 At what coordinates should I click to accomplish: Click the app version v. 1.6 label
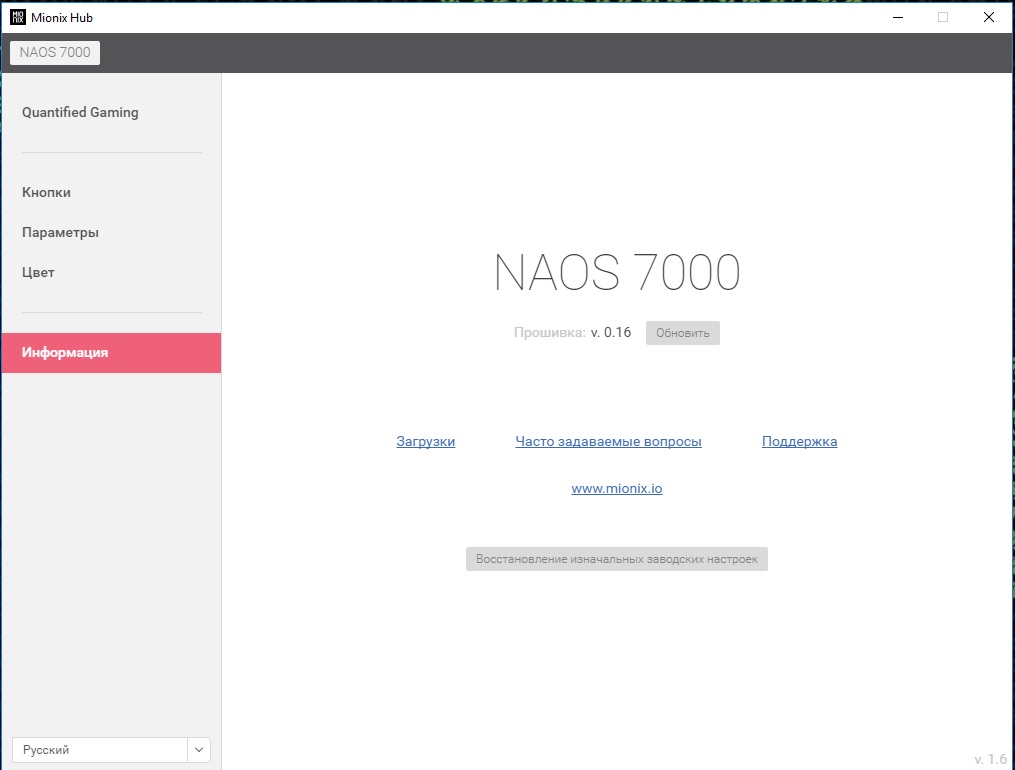[990, 760]
